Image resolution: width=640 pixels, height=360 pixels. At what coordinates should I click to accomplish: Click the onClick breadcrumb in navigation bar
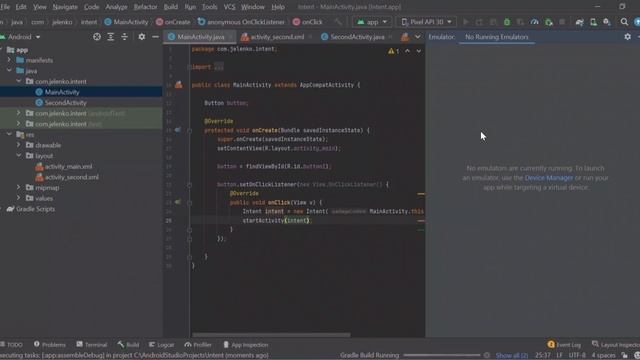[308, 22]
